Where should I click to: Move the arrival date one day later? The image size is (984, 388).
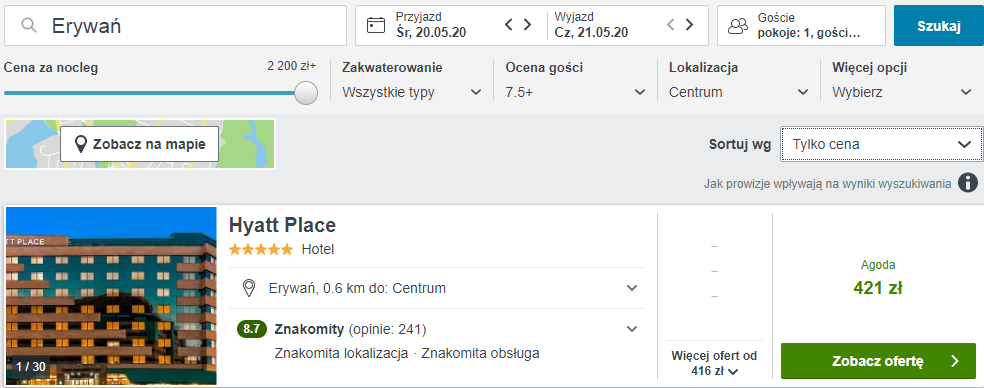527,25
